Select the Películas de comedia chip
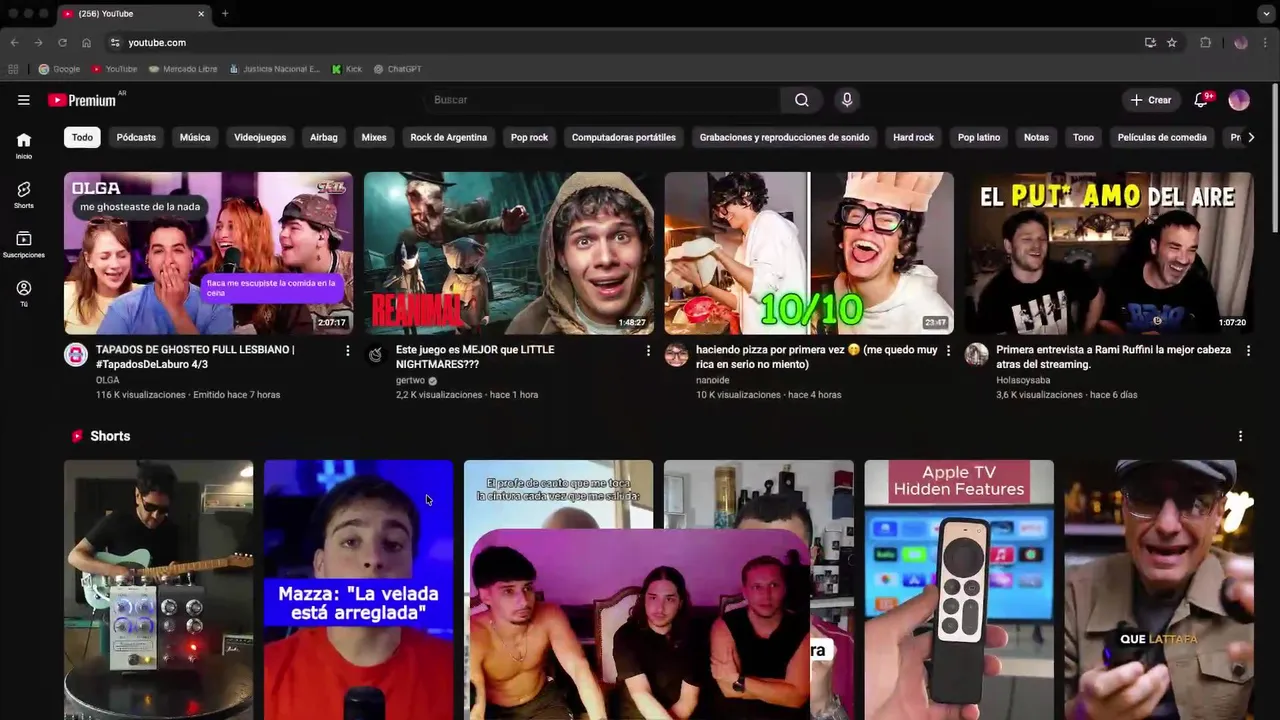Screen dimensions: 1280x720 coord(1162,138)
